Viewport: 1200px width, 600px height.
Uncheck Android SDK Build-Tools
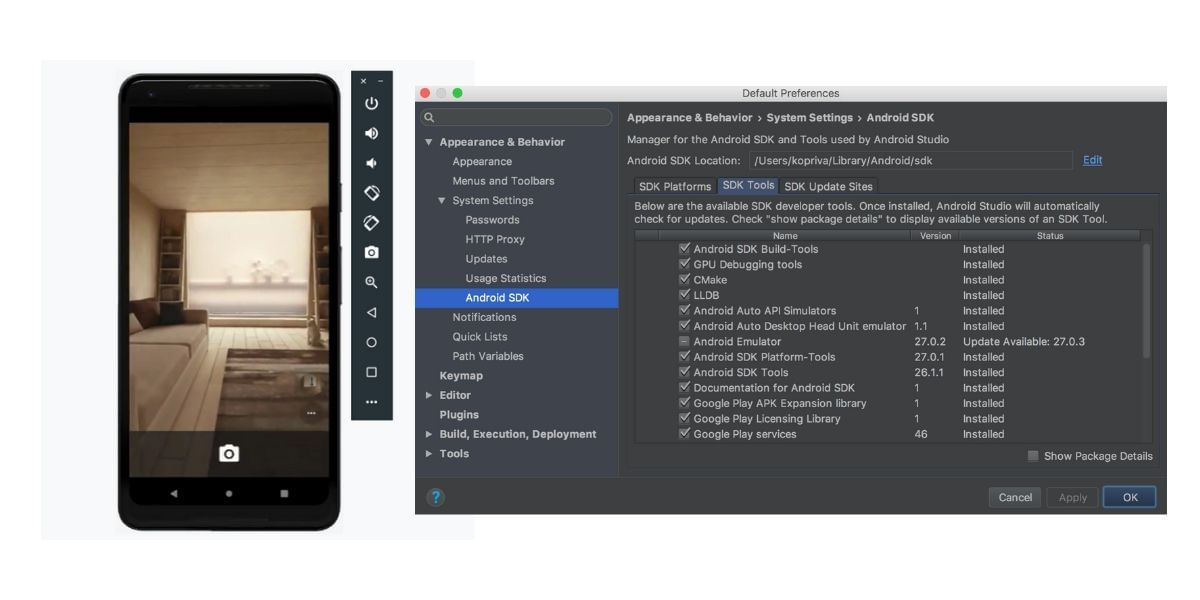684,248
